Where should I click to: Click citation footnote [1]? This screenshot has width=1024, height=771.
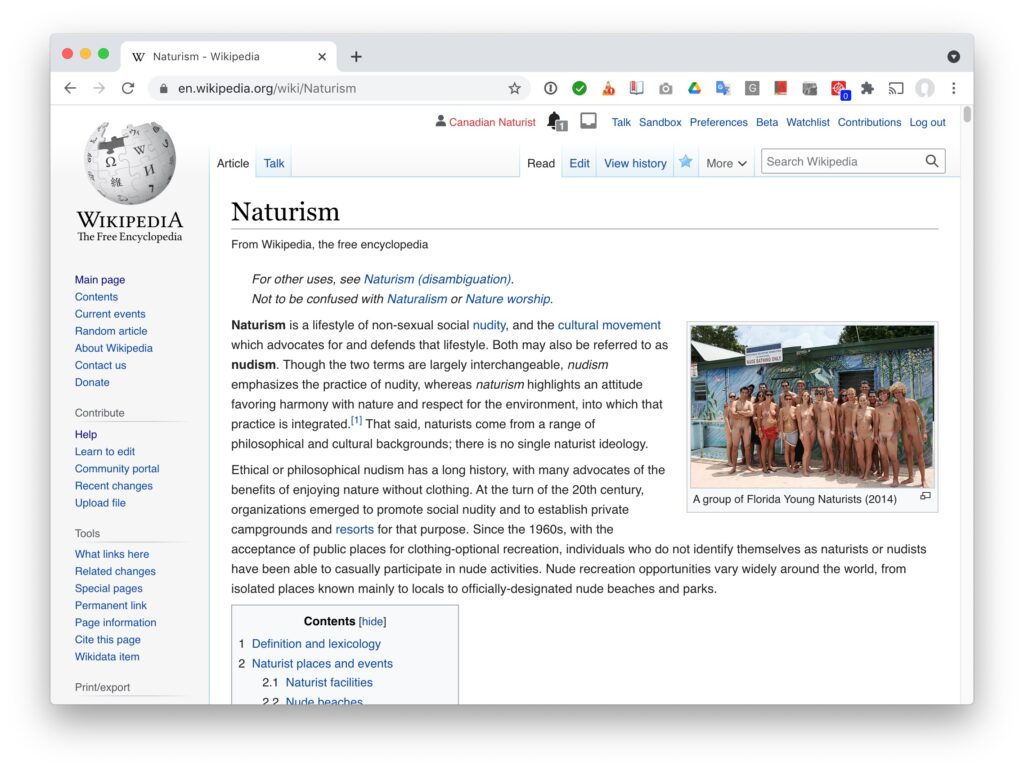coord(356,420)
